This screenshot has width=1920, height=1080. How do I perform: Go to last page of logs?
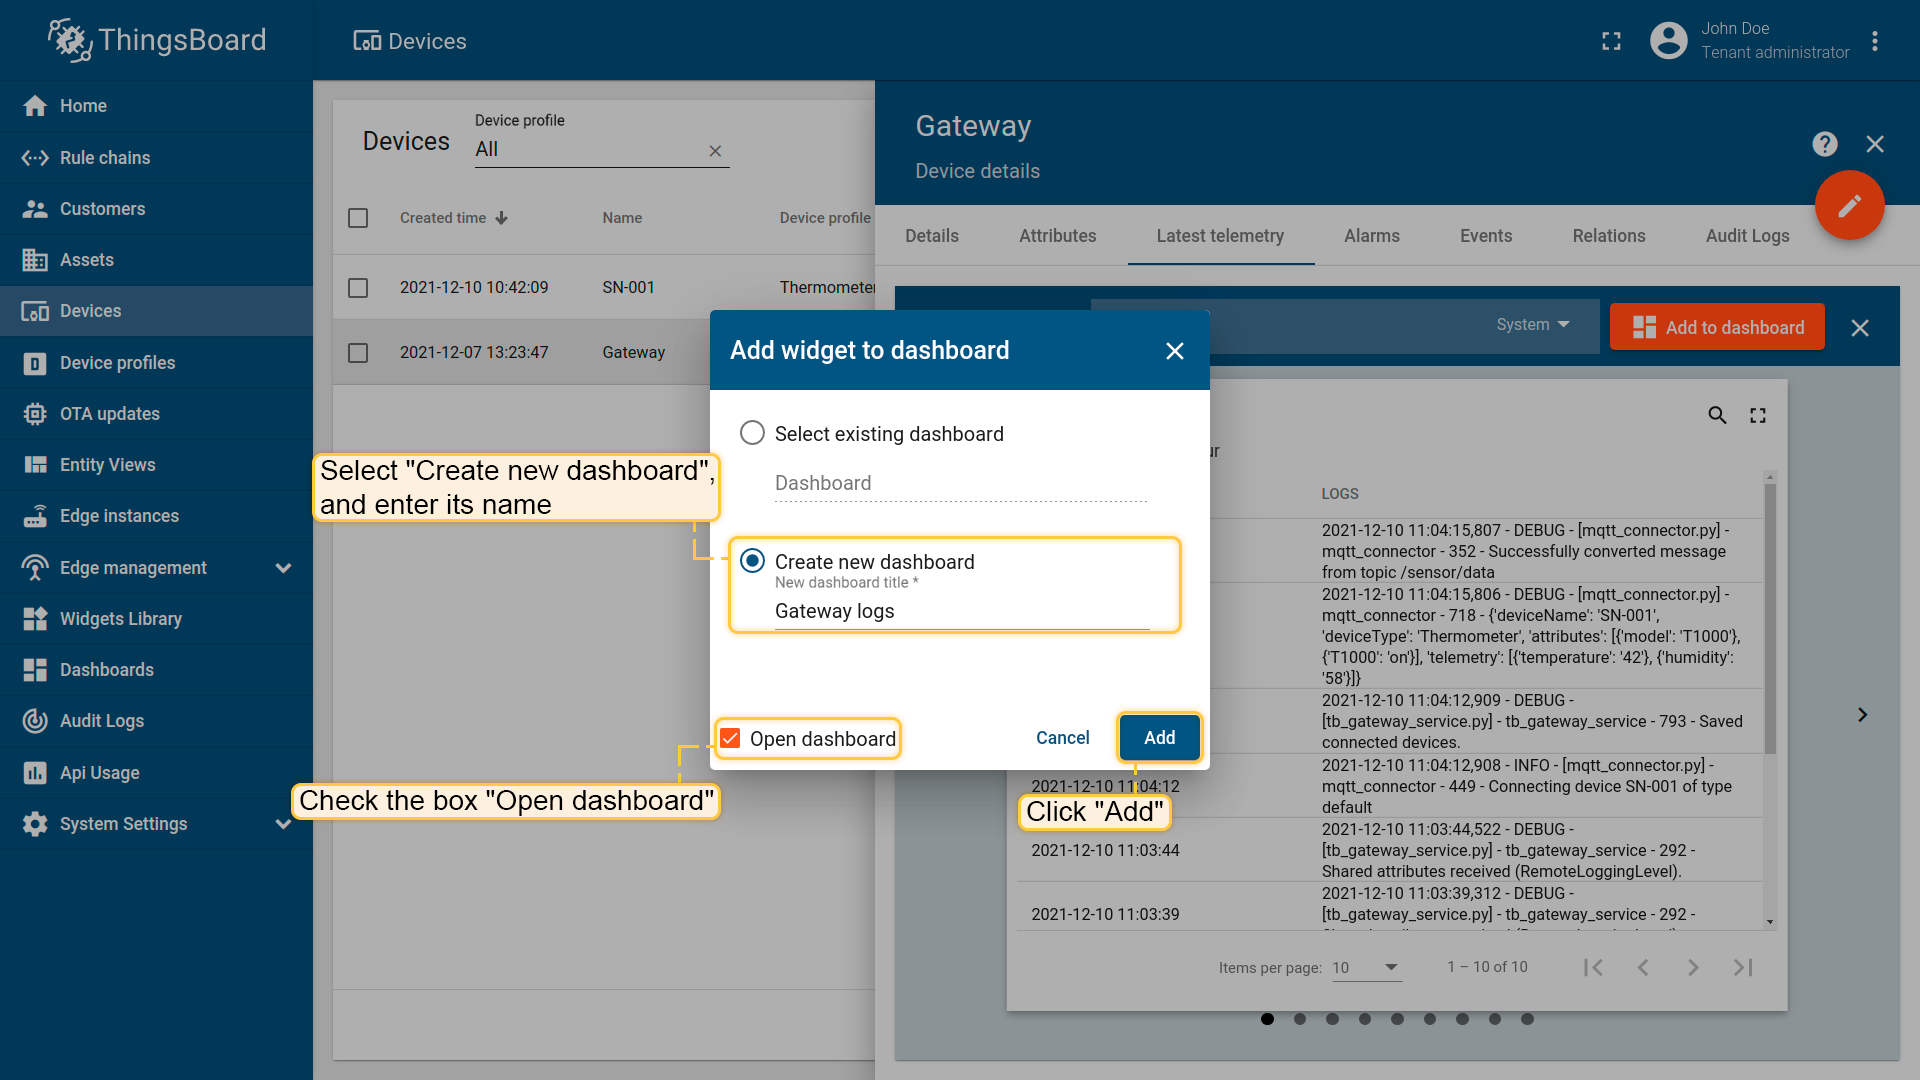[x=1743, y=967]
